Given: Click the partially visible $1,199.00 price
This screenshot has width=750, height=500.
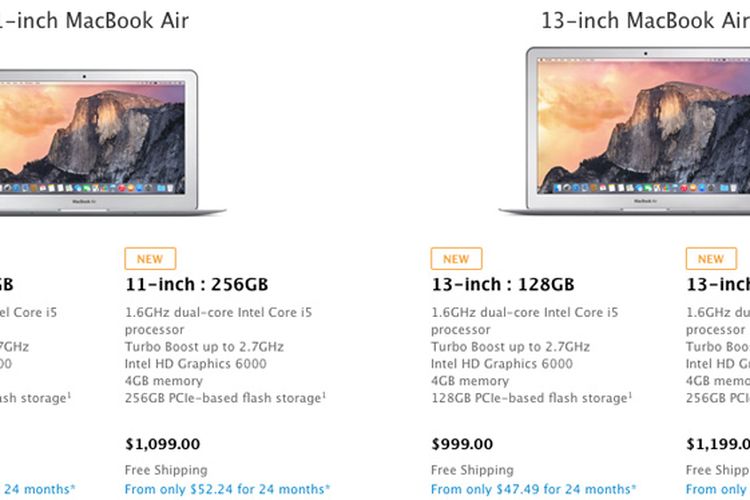Looking at the screenshot, I should [718, 444].
